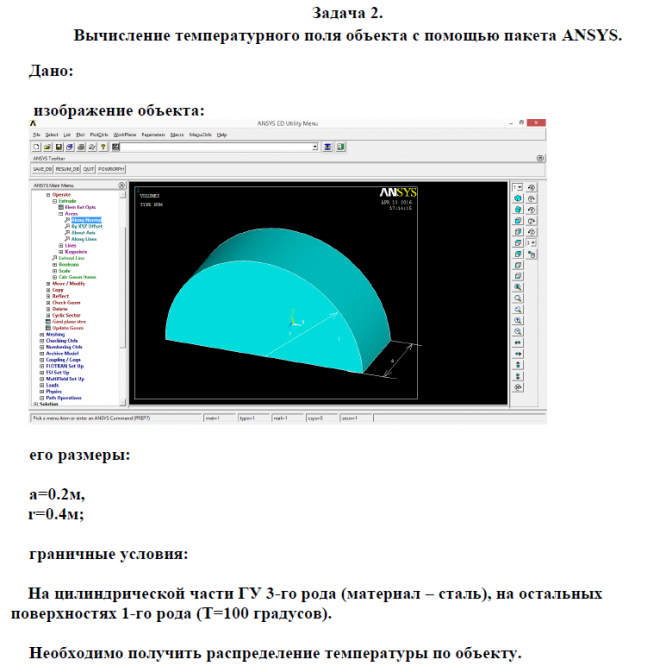Image resolution: width=666 pixels, height=666 pixels.
Task: Click the SAVE_DB toolbar button
Action: [x=42, y=169]
